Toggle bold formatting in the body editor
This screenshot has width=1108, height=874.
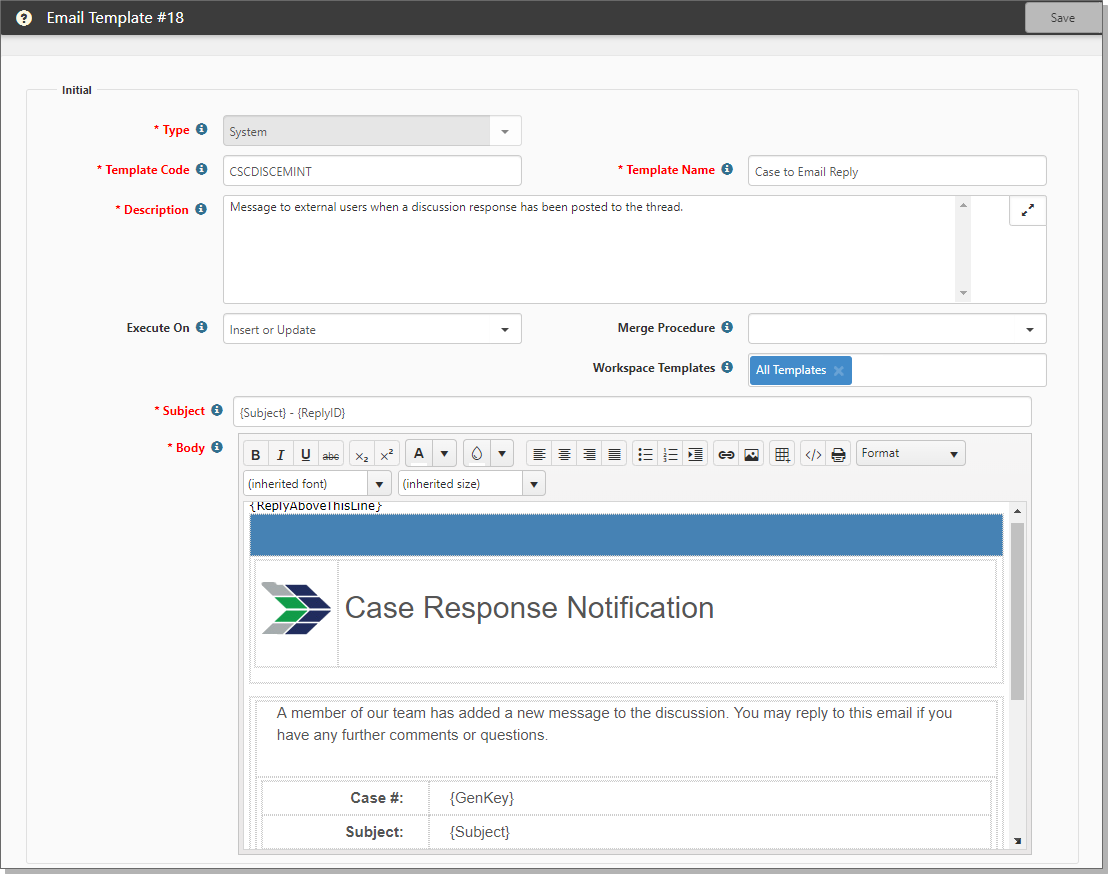tap(256, 454)
